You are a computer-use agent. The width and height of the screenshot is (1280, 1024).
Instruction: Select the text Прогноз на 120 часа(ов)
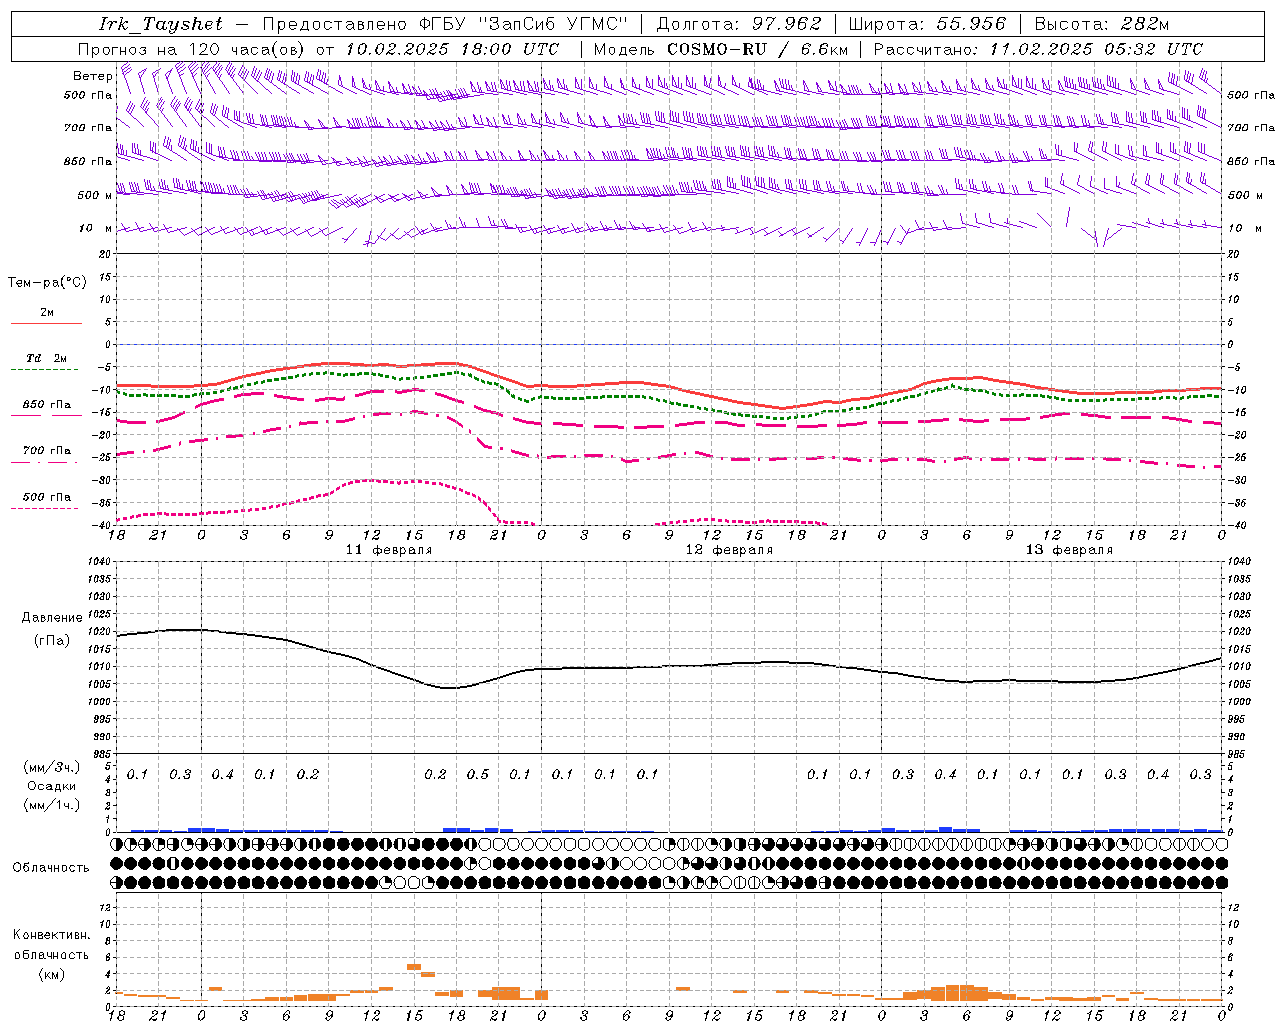point(192,49)
